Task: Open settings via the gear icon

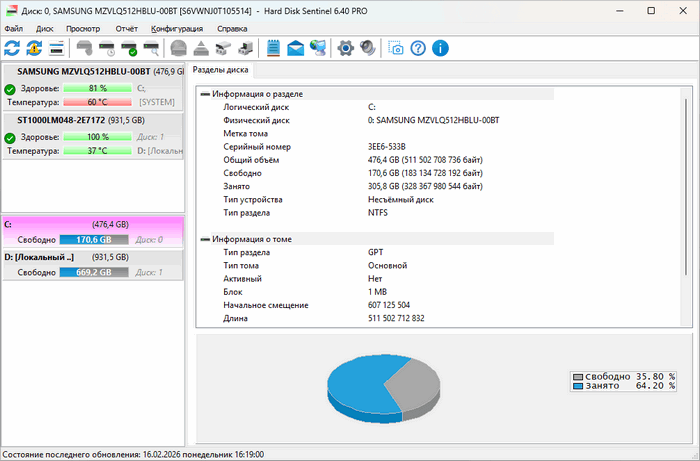Action: click(x=346, y=48)
